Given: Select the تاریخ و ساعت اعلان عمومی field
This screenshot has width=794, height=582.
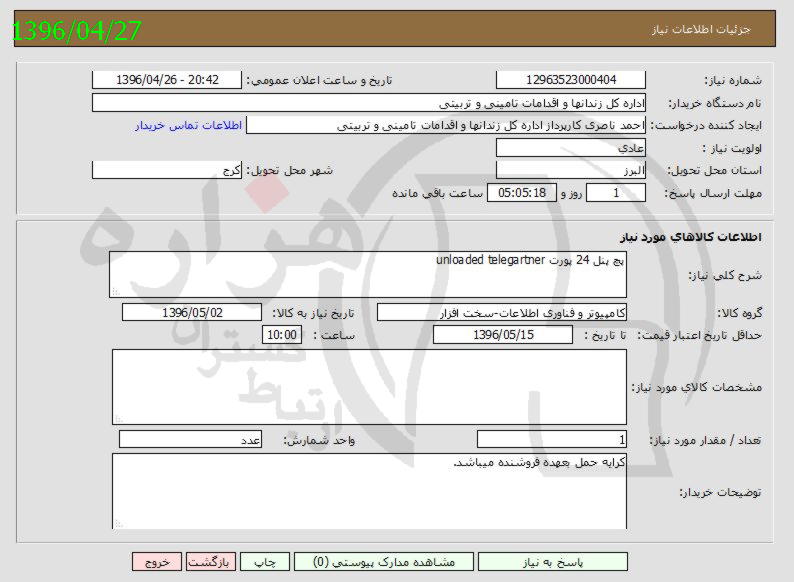Looking at the screenshot, I should pos(166,80).
